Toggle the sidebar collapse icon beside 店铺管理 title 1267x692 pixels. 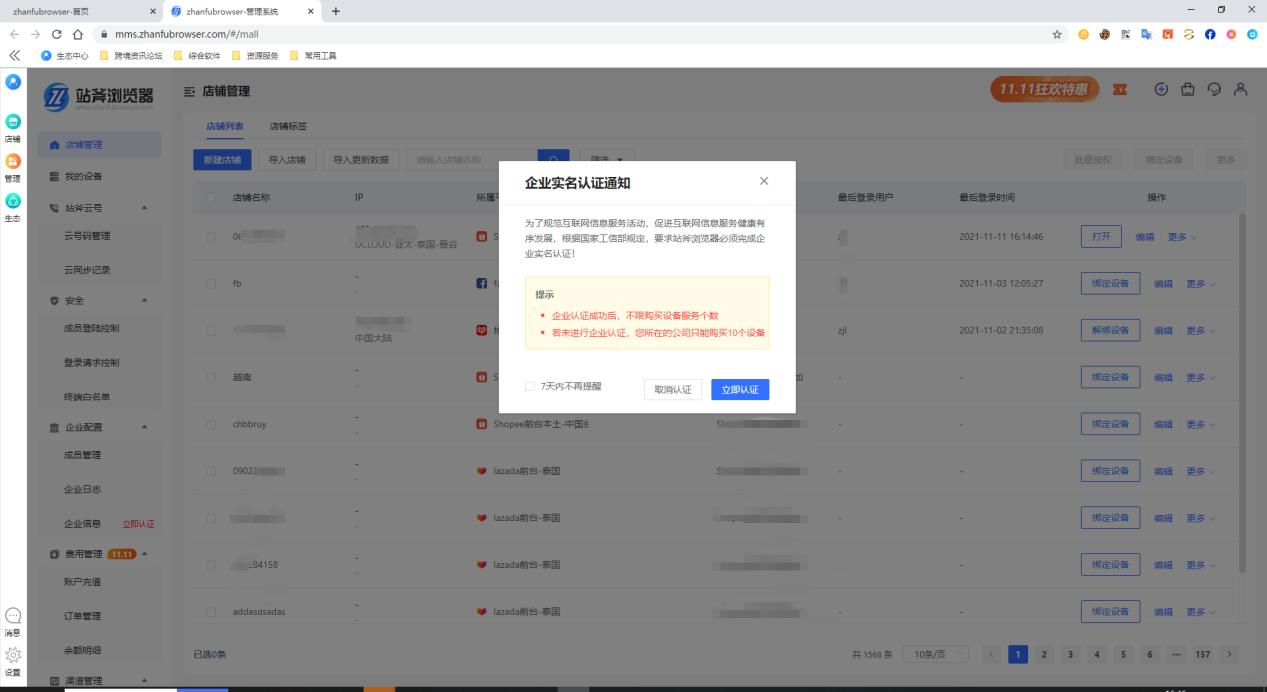(190, 91)
